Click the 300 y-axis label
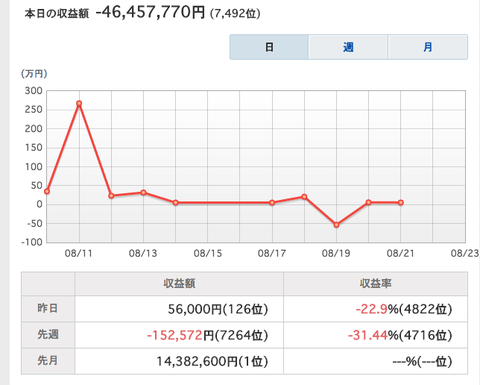Image resolution: width=480 pixels, height=385 pixels. pos(33,91)
